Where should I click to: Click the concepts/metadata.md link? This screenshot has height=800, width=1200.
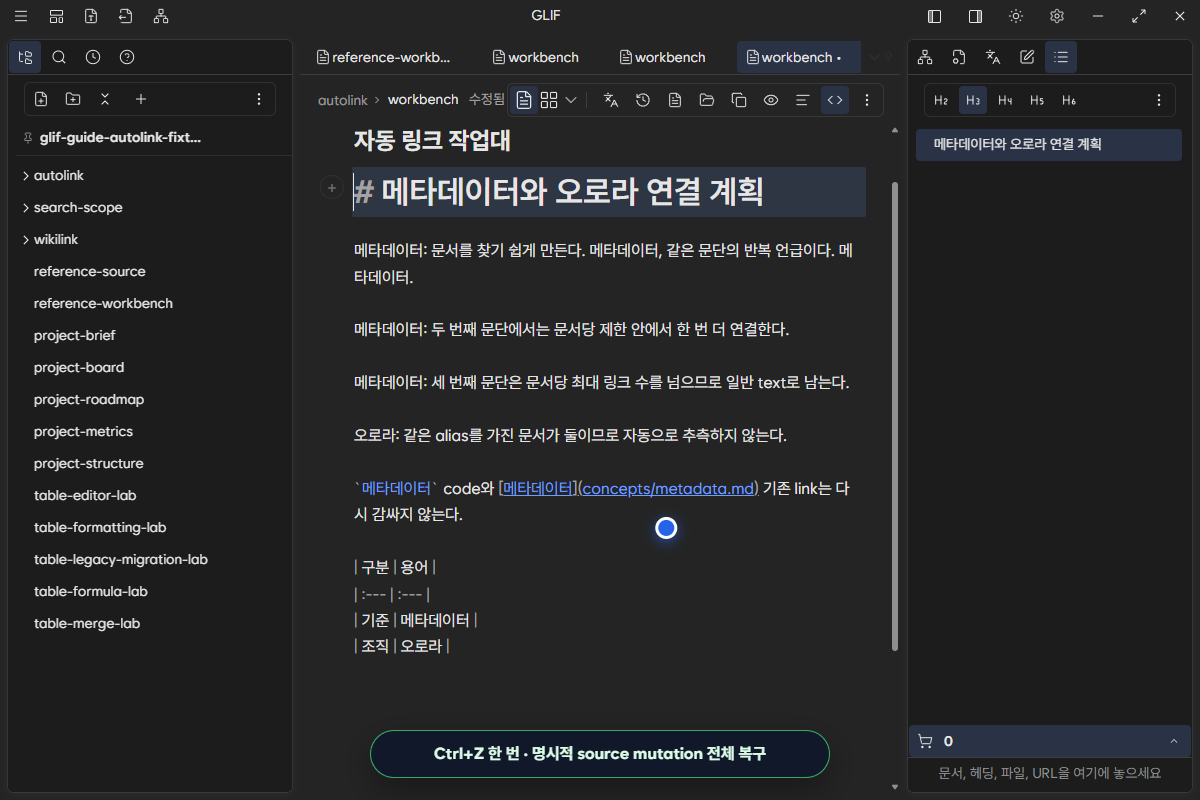click(668, 489)
